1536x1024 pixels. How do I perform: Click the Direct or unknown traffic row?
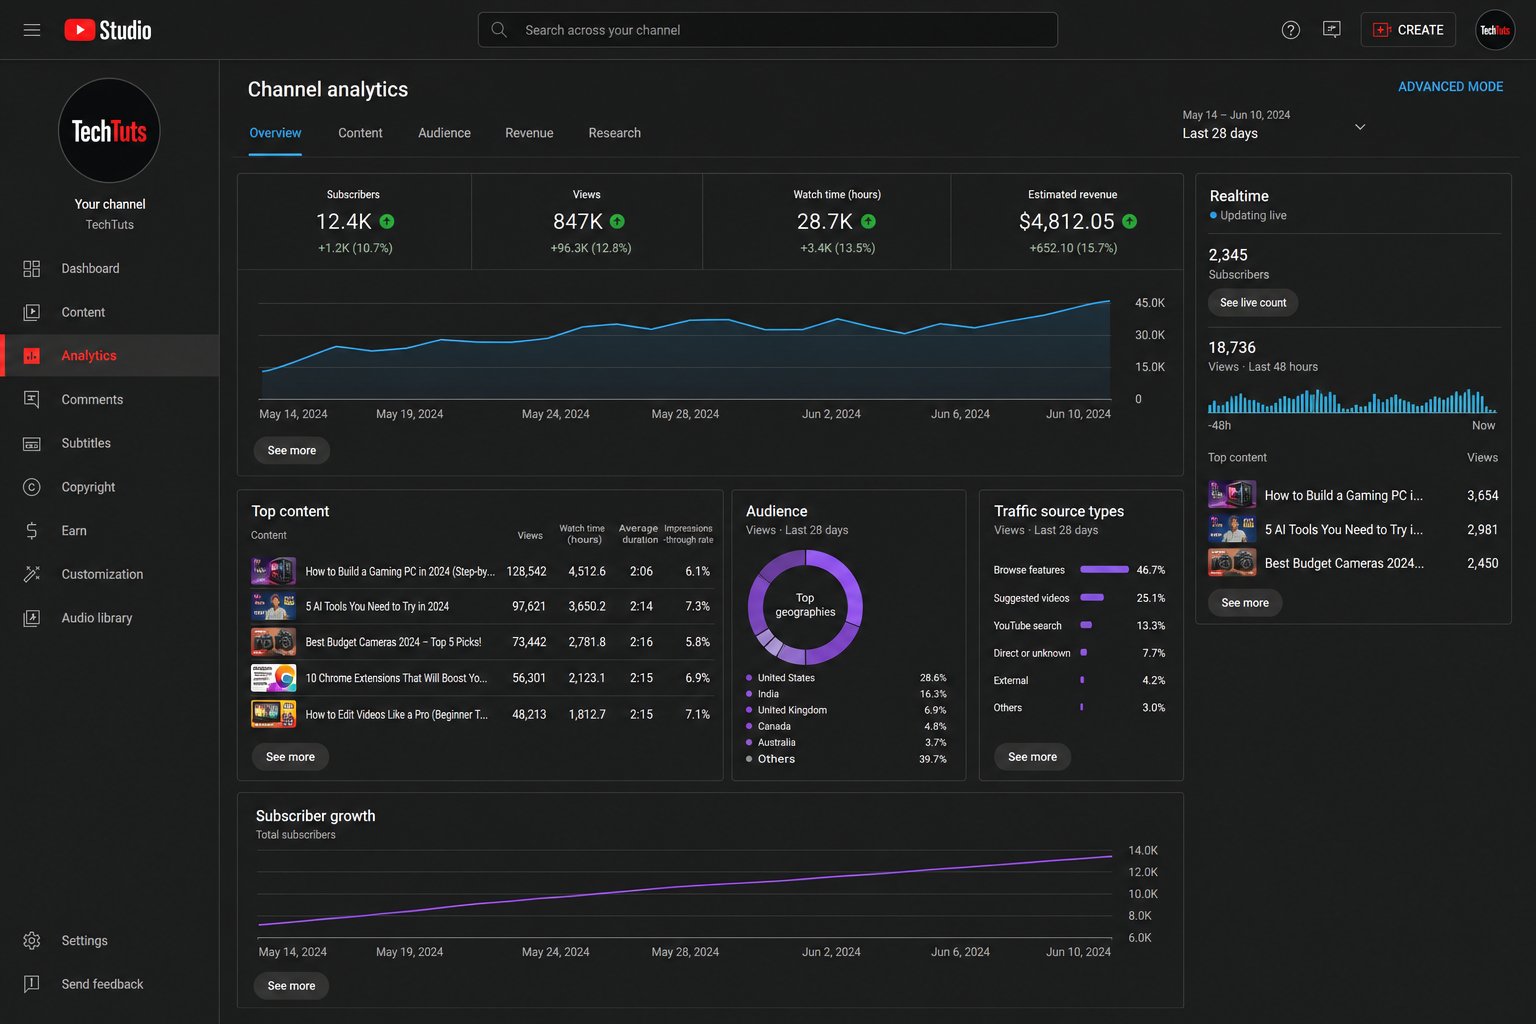pyautogui.click(x=1079, y=653)
